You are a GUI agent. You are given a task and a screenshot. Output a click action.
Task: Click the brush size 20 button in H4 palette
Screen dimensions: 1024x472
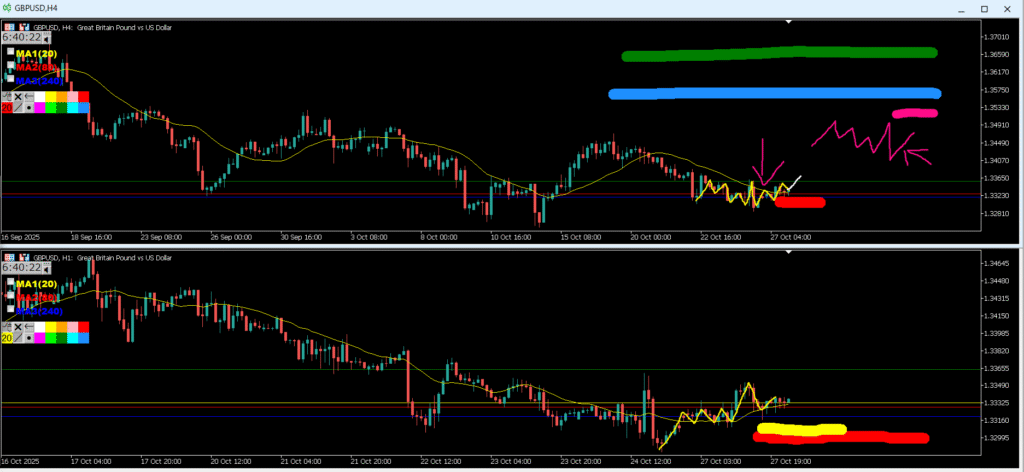click(7, 107)
